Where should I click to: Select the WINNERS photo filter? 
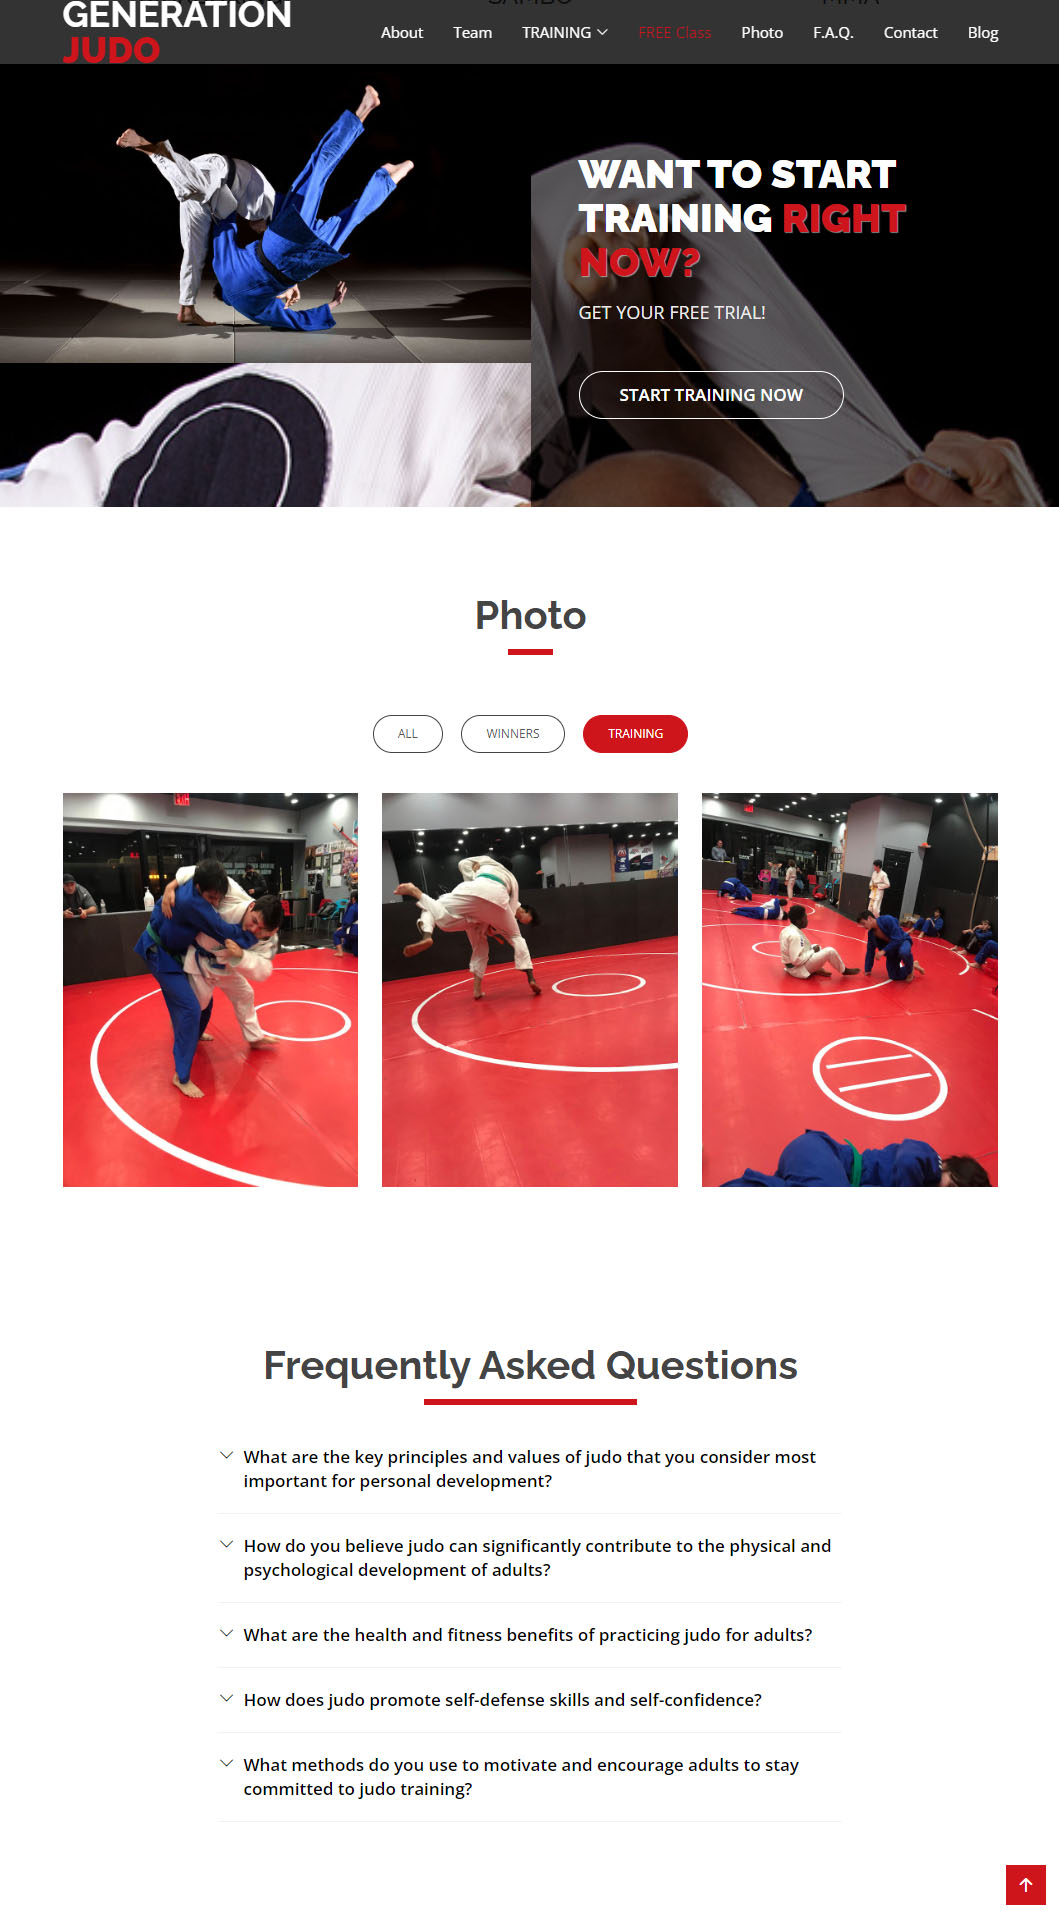point(513,734)
